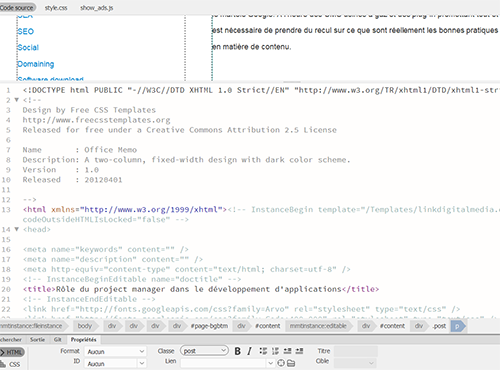This screenshot has width=500, height=370.
Task: Switch Properties panel to CSS mode
Action: click(x=11, y=364)
